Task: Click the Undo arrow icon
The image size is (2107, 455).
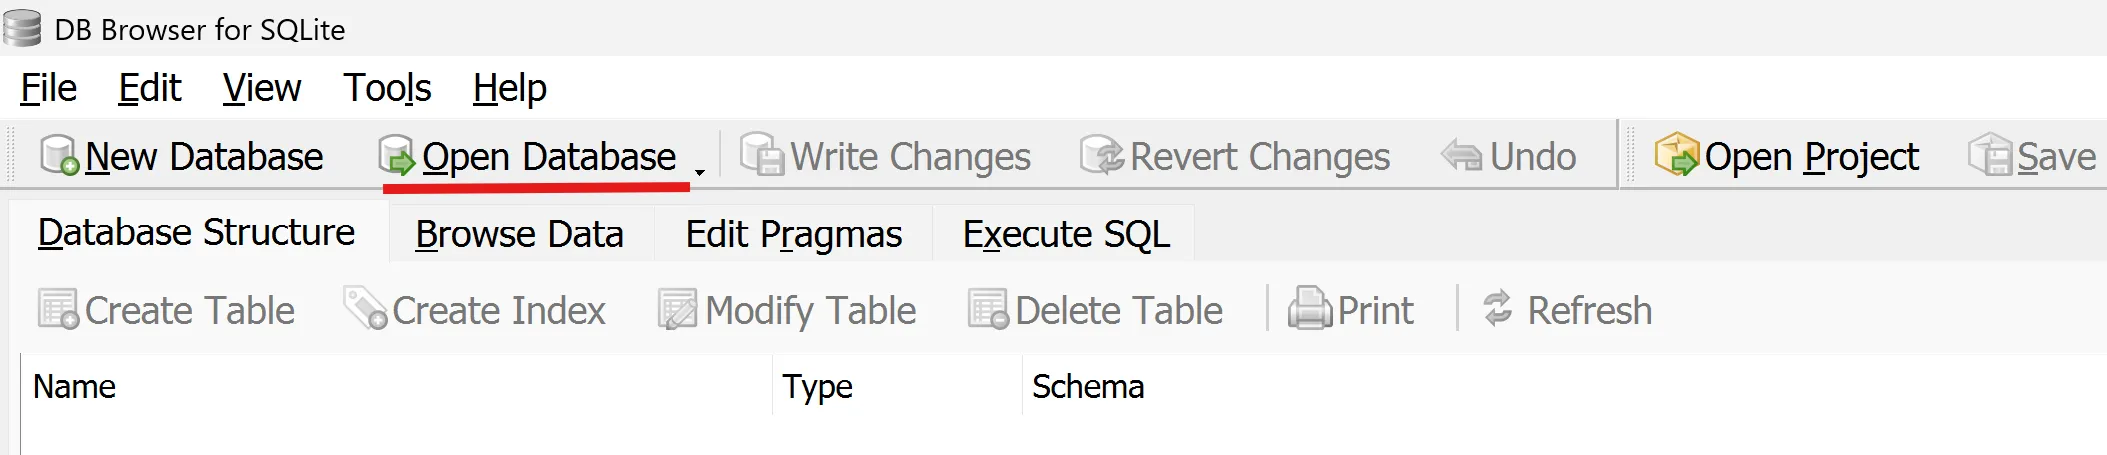Action: point(1461,156)
